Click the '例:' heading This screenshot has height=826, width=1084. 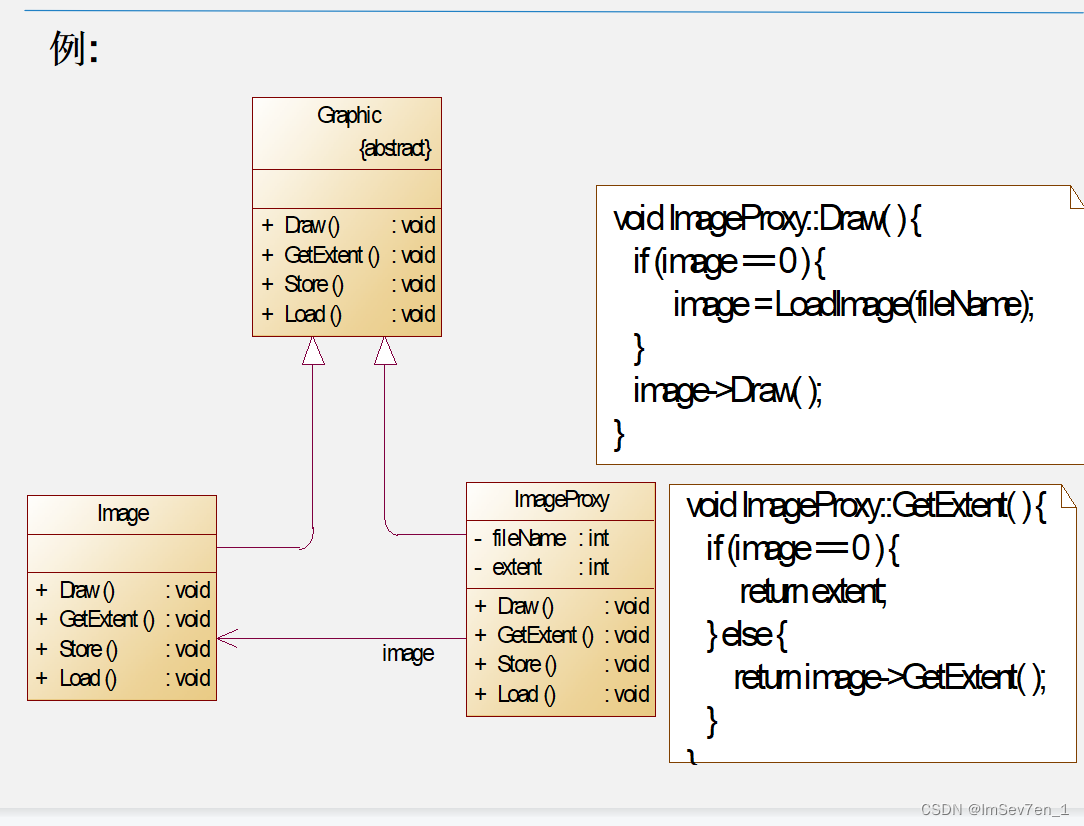(75, 49)
